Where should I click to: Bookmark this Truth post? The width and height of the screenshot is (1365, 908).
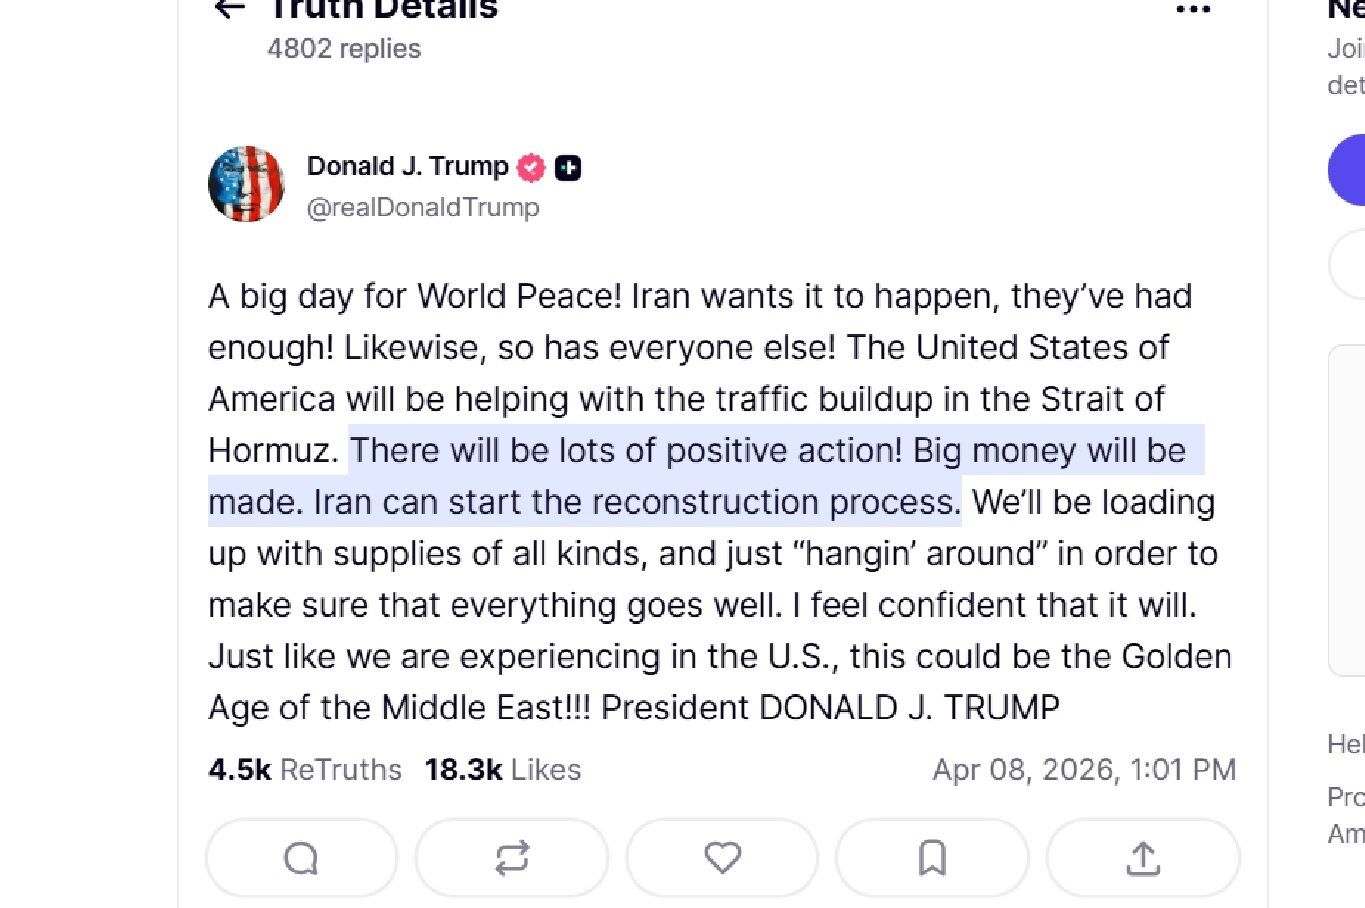tap(932, 858)
